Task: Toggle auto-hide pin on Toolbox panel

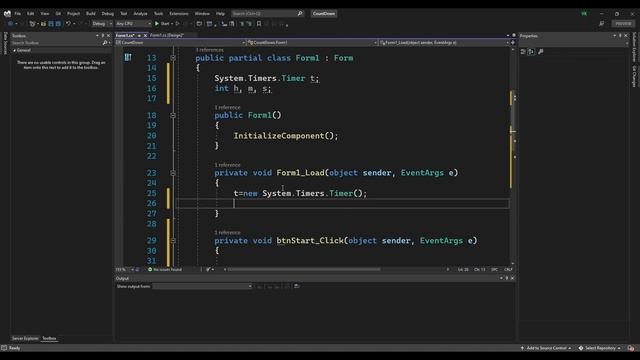Action: coord(102,36)
